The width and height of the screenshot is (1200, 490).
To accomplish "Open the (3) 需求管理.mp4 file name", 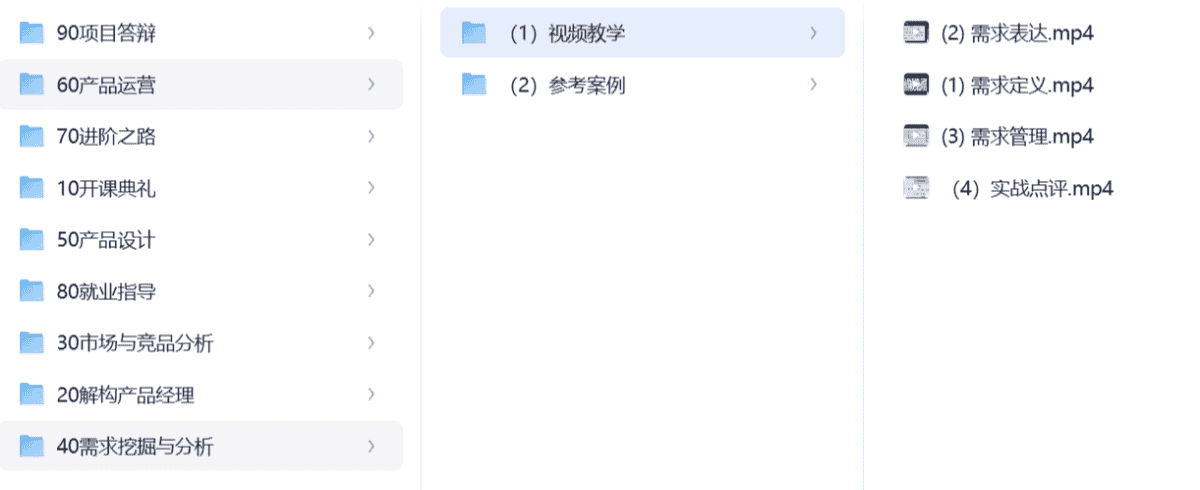I will coord(1017,136).
